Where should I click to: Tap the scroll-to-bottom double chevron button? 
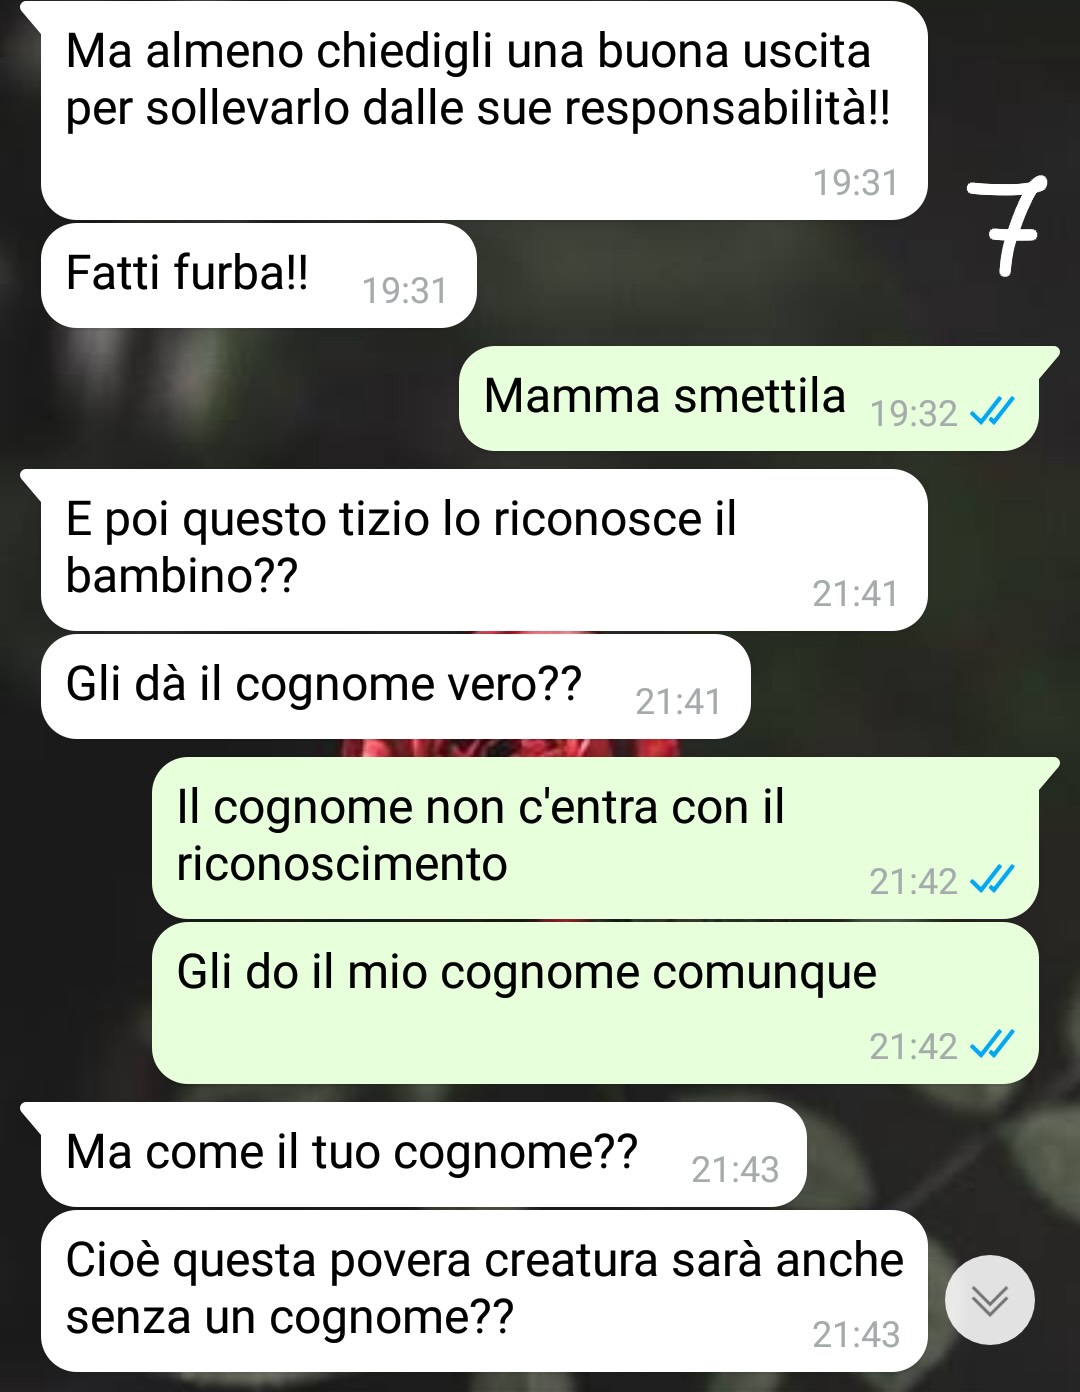990,1300
